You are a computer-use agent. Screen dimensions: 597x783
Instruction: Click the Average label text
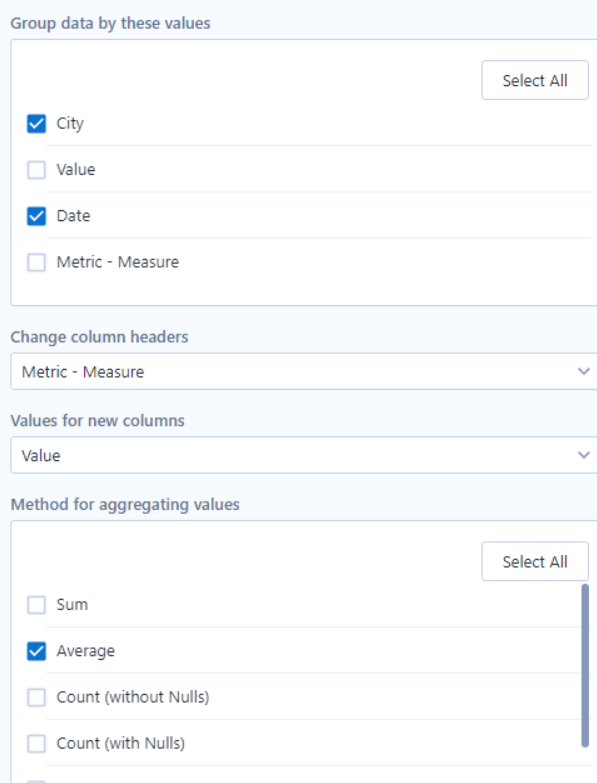click(85, 651)
